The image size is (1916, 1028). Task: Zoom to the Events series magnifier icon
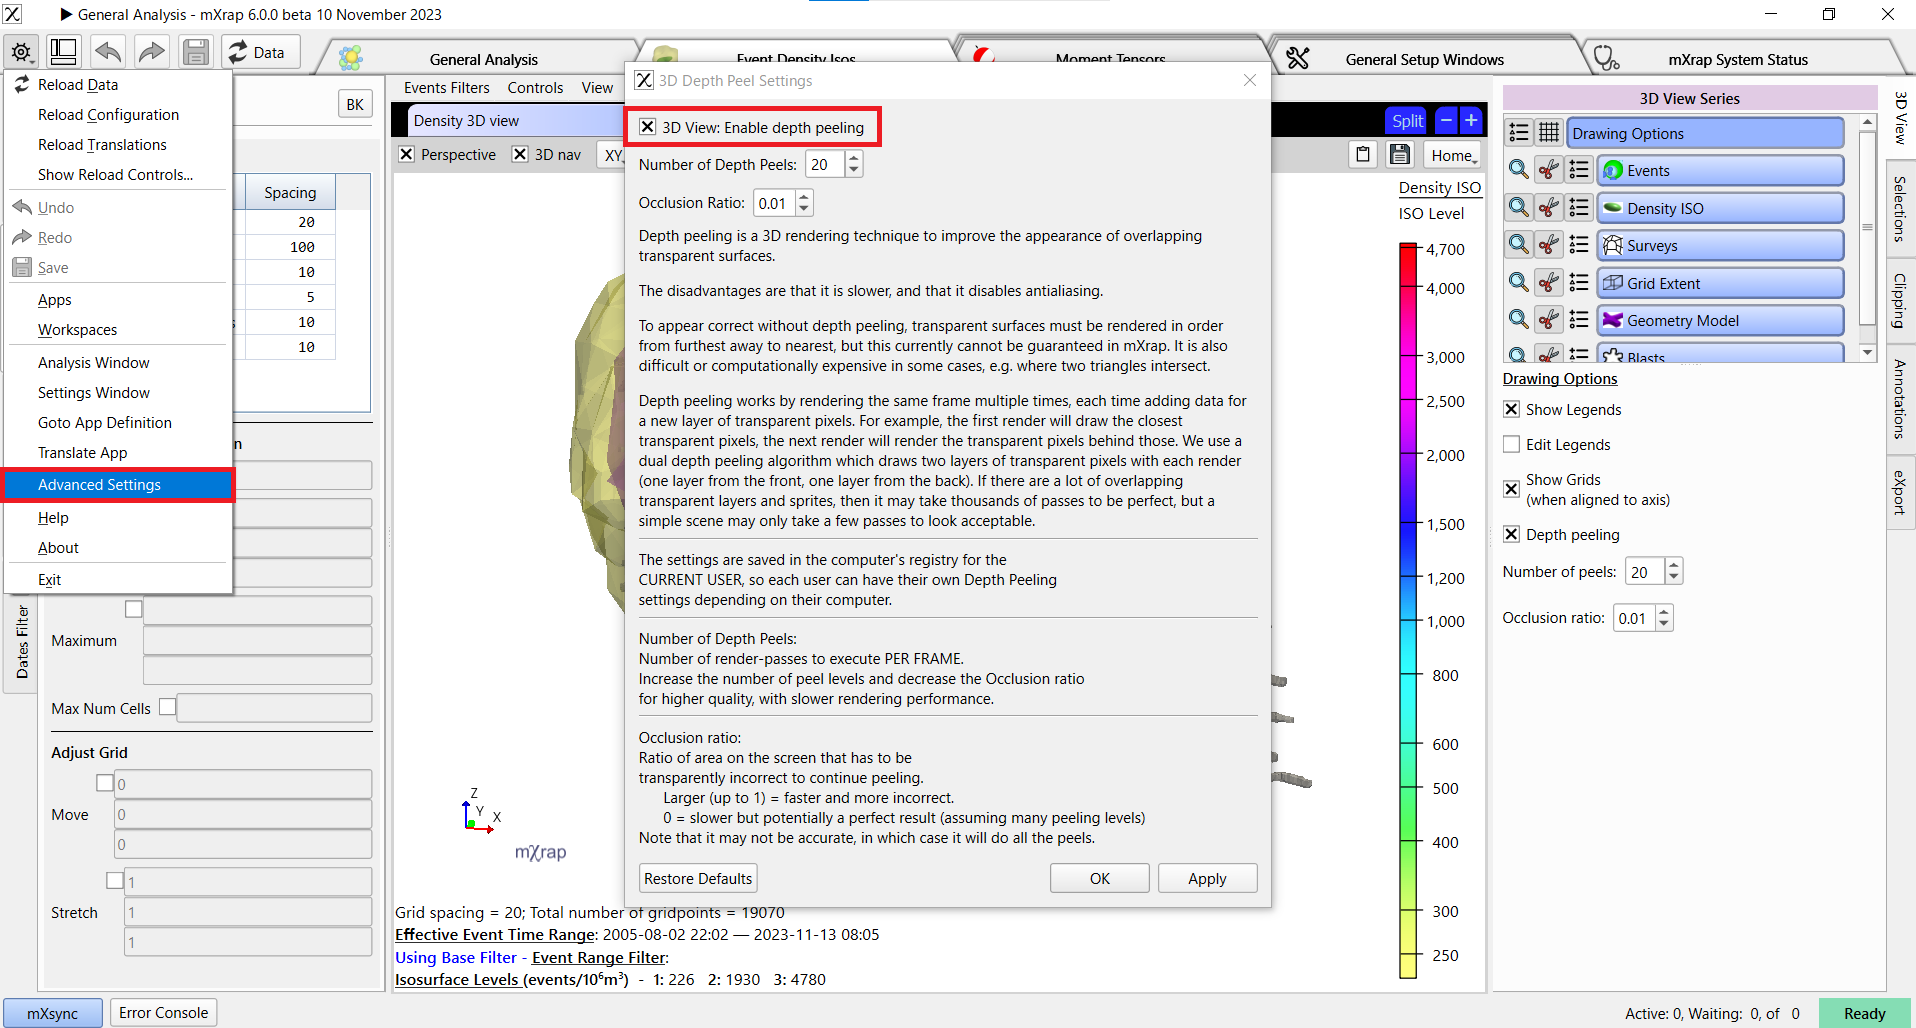point(1518,171)
